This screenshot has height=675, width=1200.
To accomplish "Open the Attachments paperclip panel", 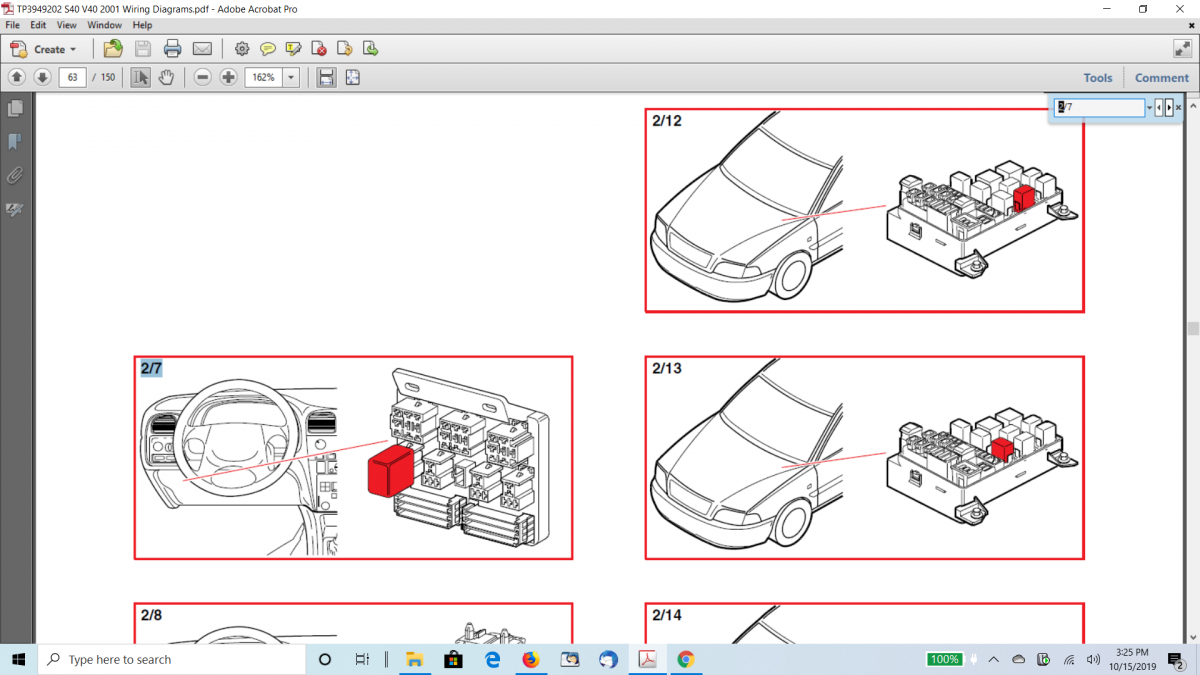I will (x=15, y=175).
